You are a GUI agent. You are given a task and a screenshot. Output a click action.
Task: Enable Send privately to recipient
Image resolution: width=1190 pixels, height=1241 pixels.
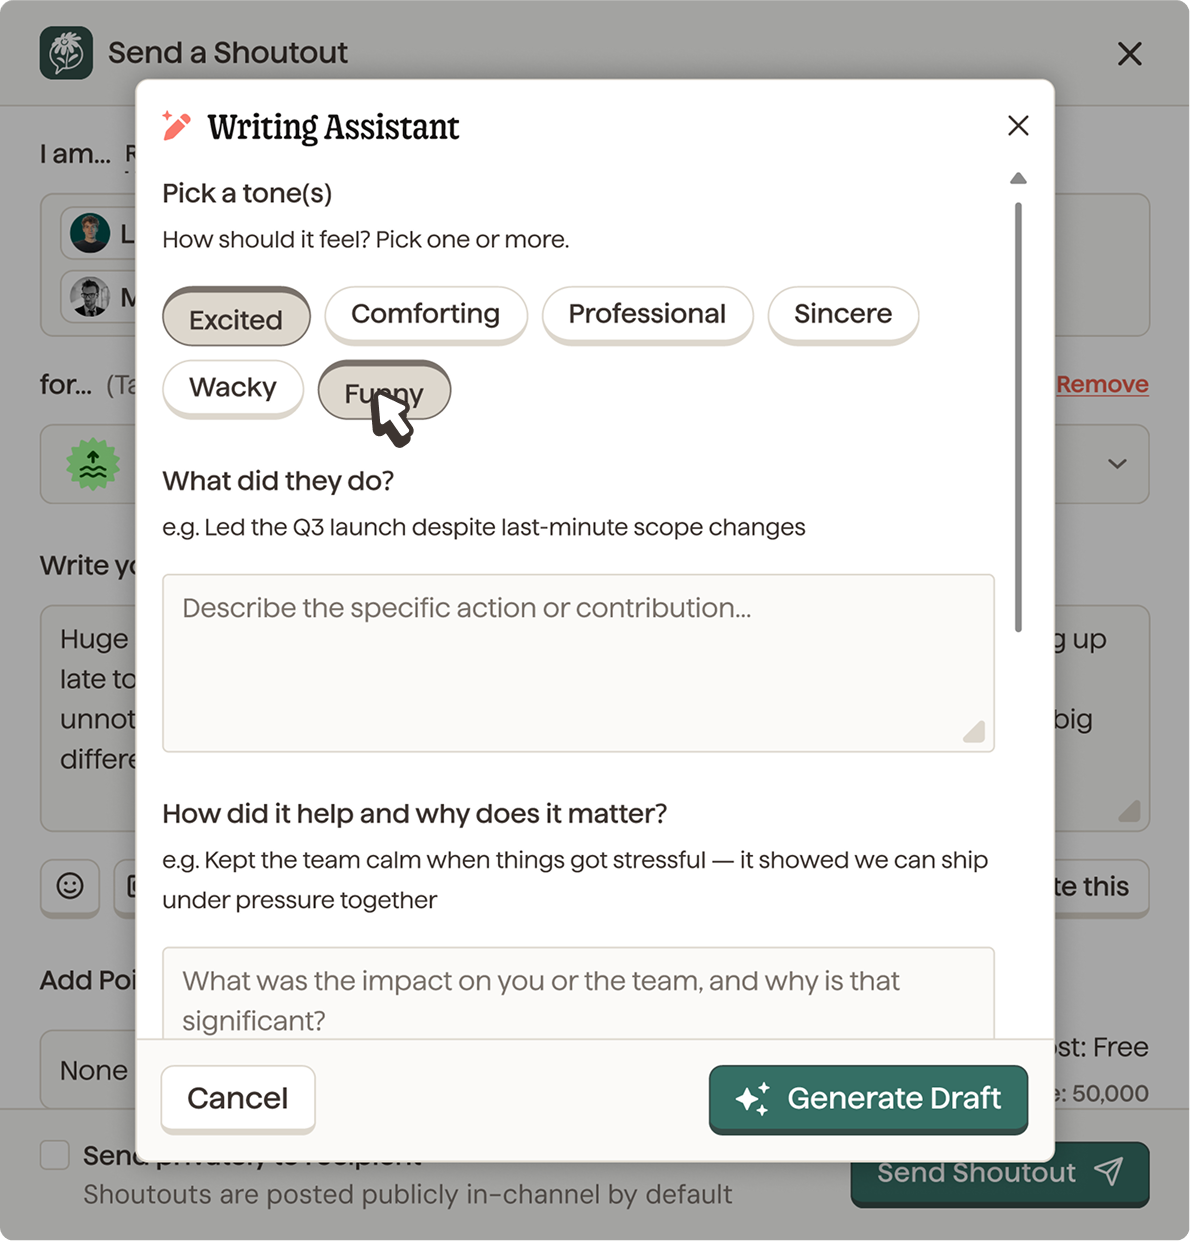[x=54, y=1155]
